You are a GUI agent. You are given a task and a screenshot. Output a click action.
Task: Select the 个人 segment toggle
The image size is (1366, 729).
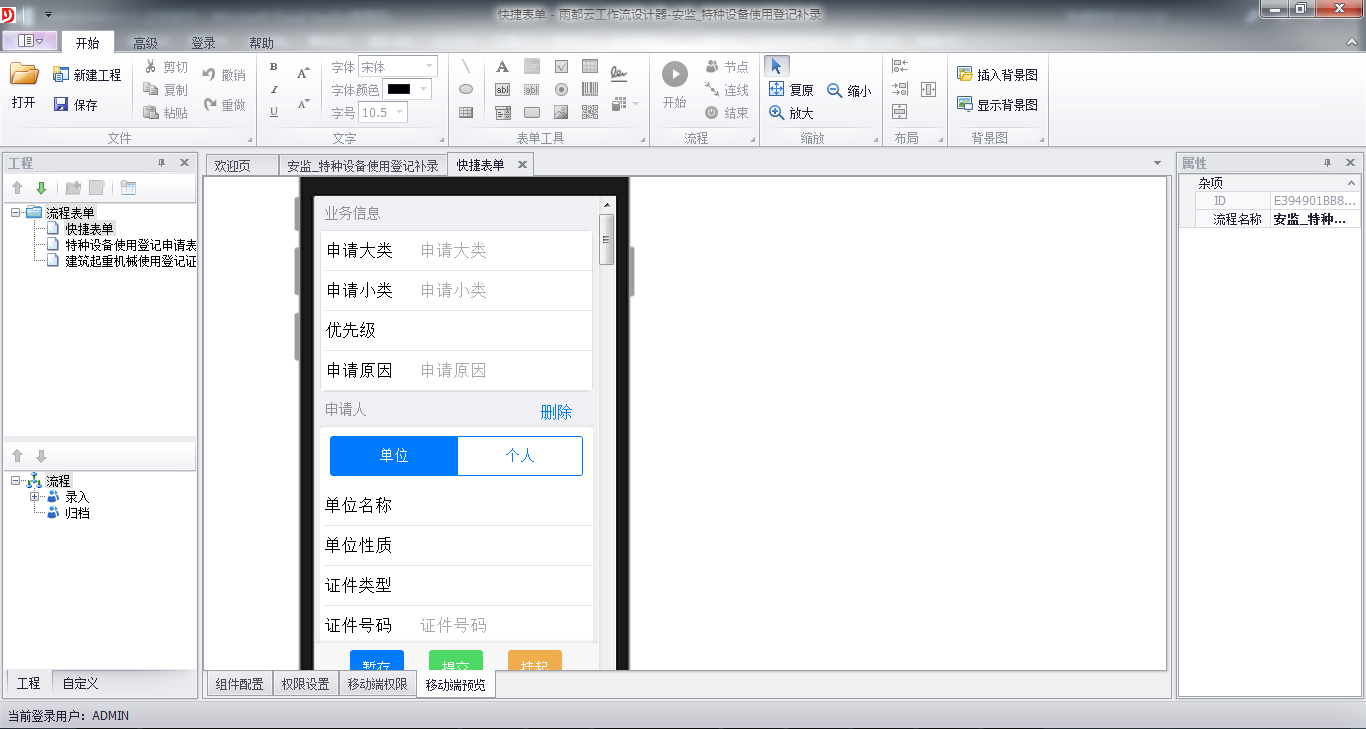pos(520,455)
